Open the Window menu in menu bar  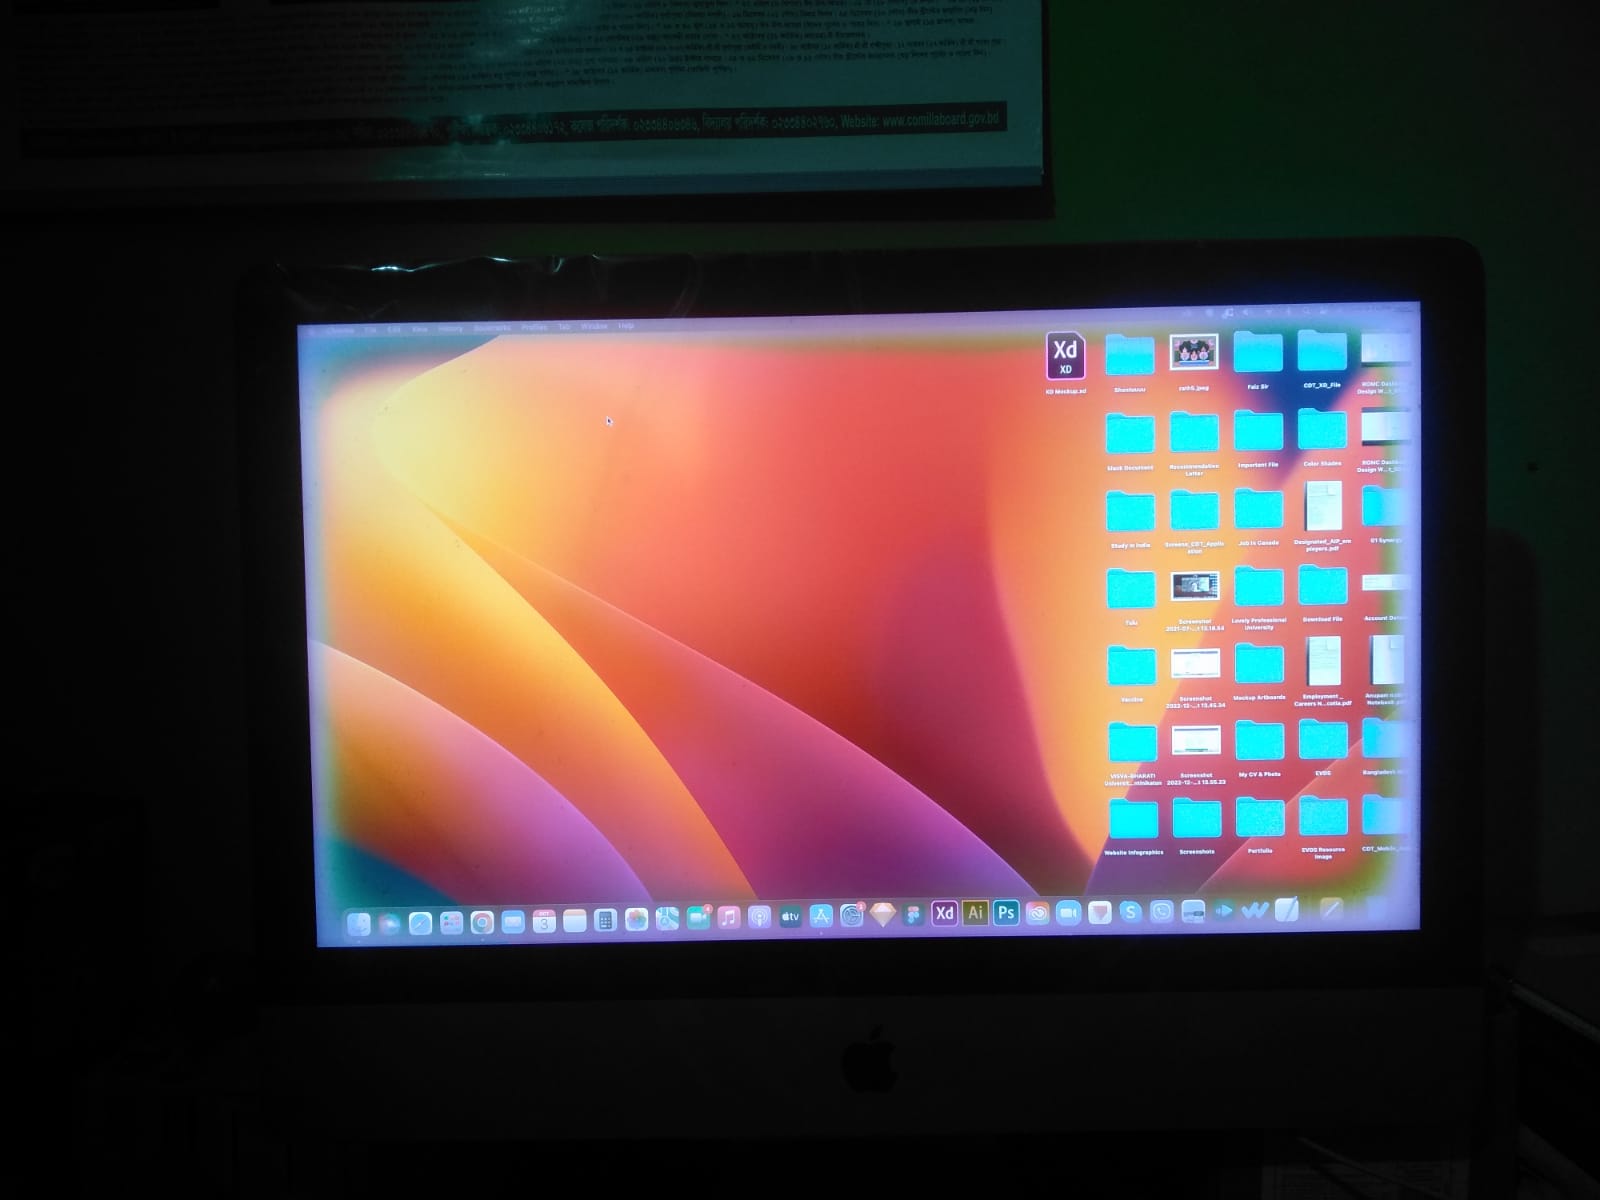pyautogui.click(x=594, y=326)
